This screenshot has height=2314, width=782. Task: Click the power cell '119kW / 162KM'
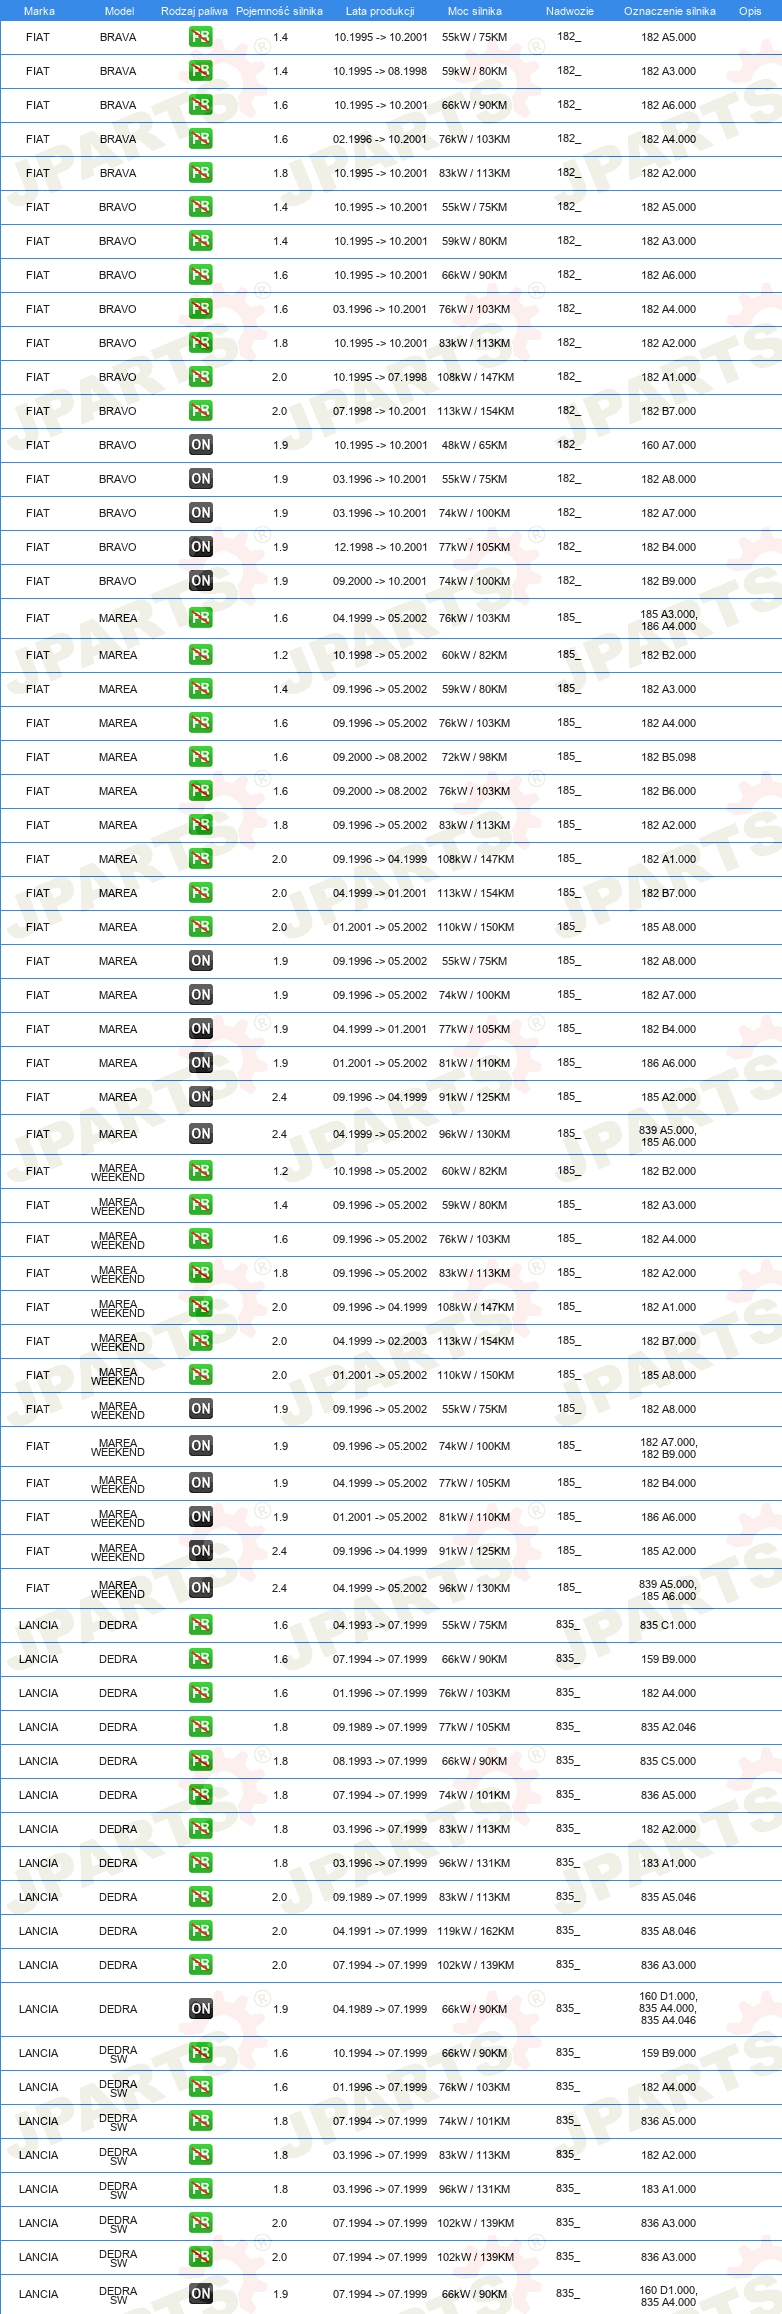click(x=475, y=1931)
